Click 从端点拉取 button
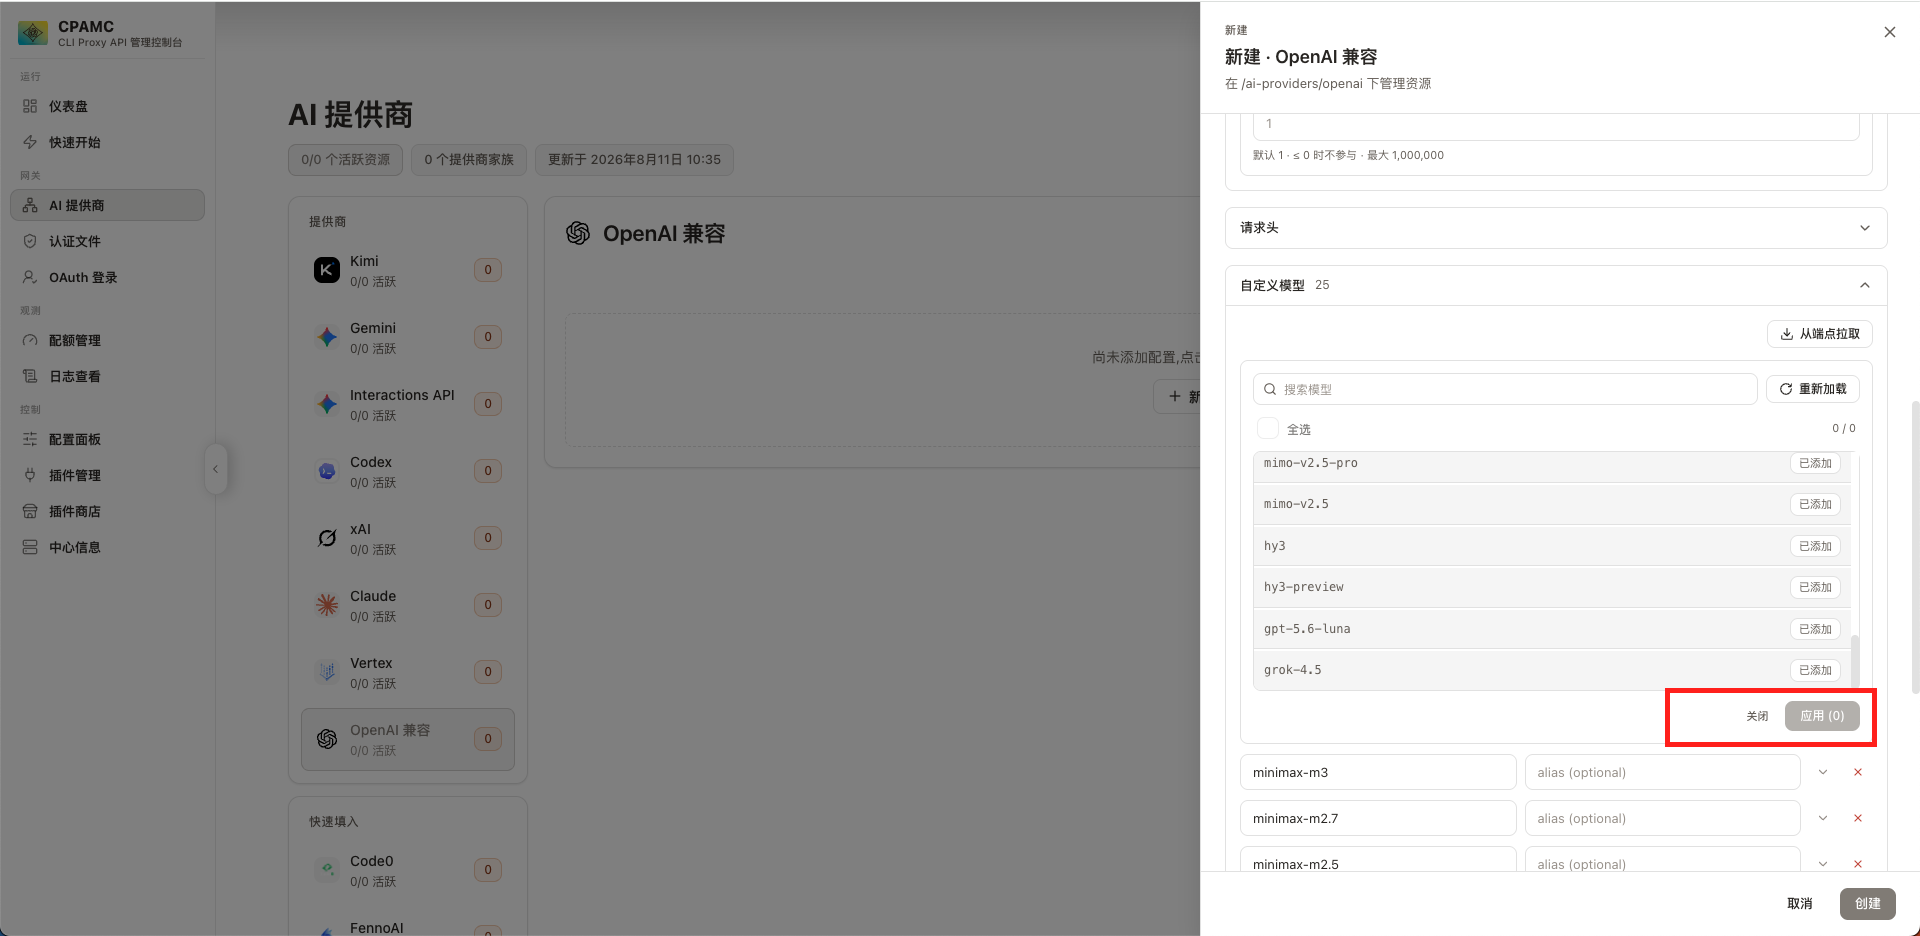Viewport: 1920px width, 936px height. 1820,334
